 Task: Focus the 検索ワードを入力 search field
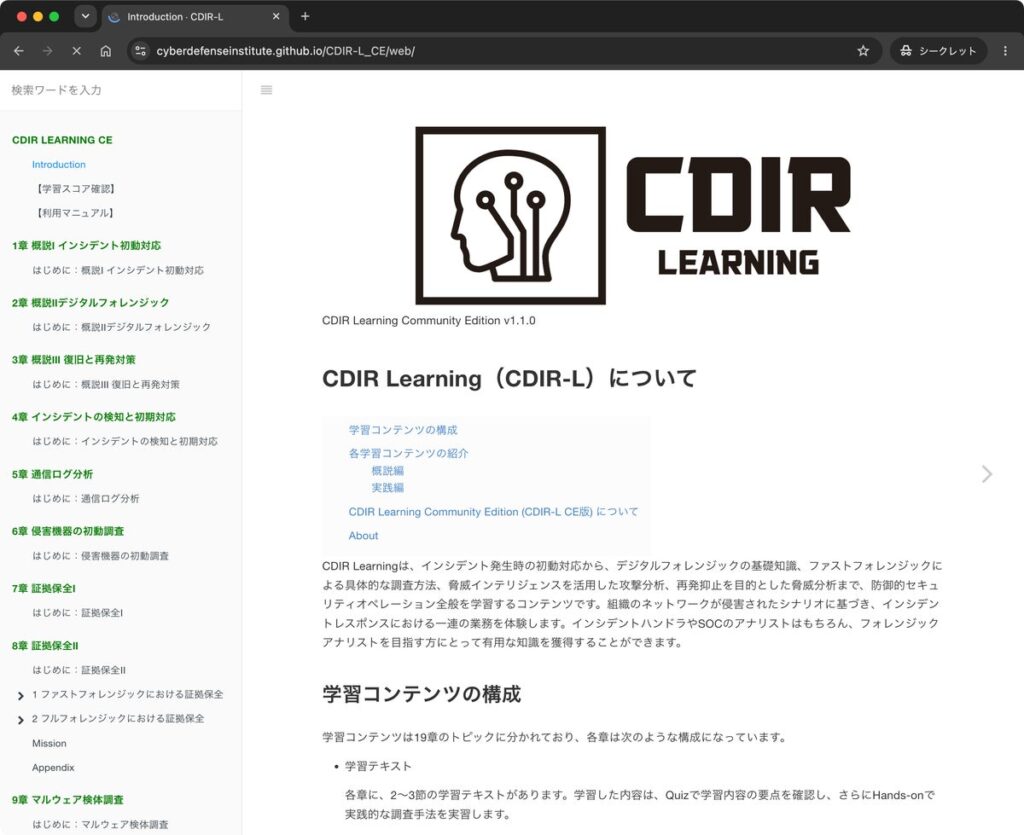point(121,90)
